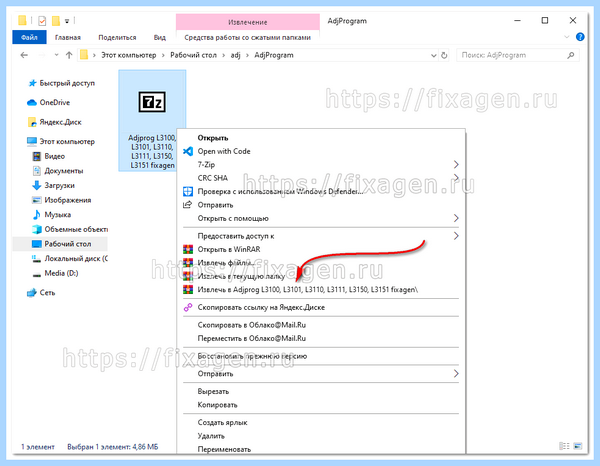
Task: Go up one folder level arrow
Action: coord(69,55)
